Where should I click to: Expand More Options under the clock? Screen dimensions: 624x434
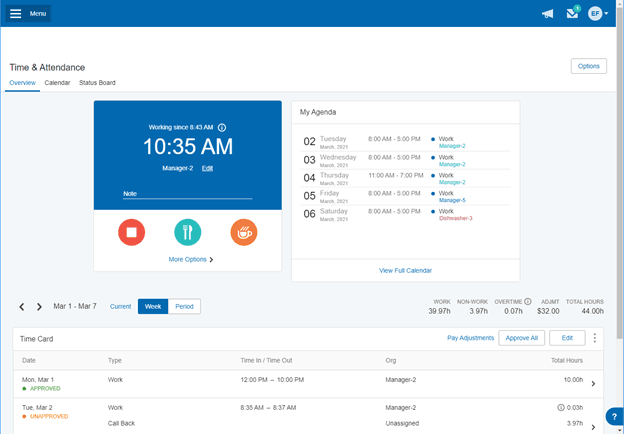coord(190,259)
